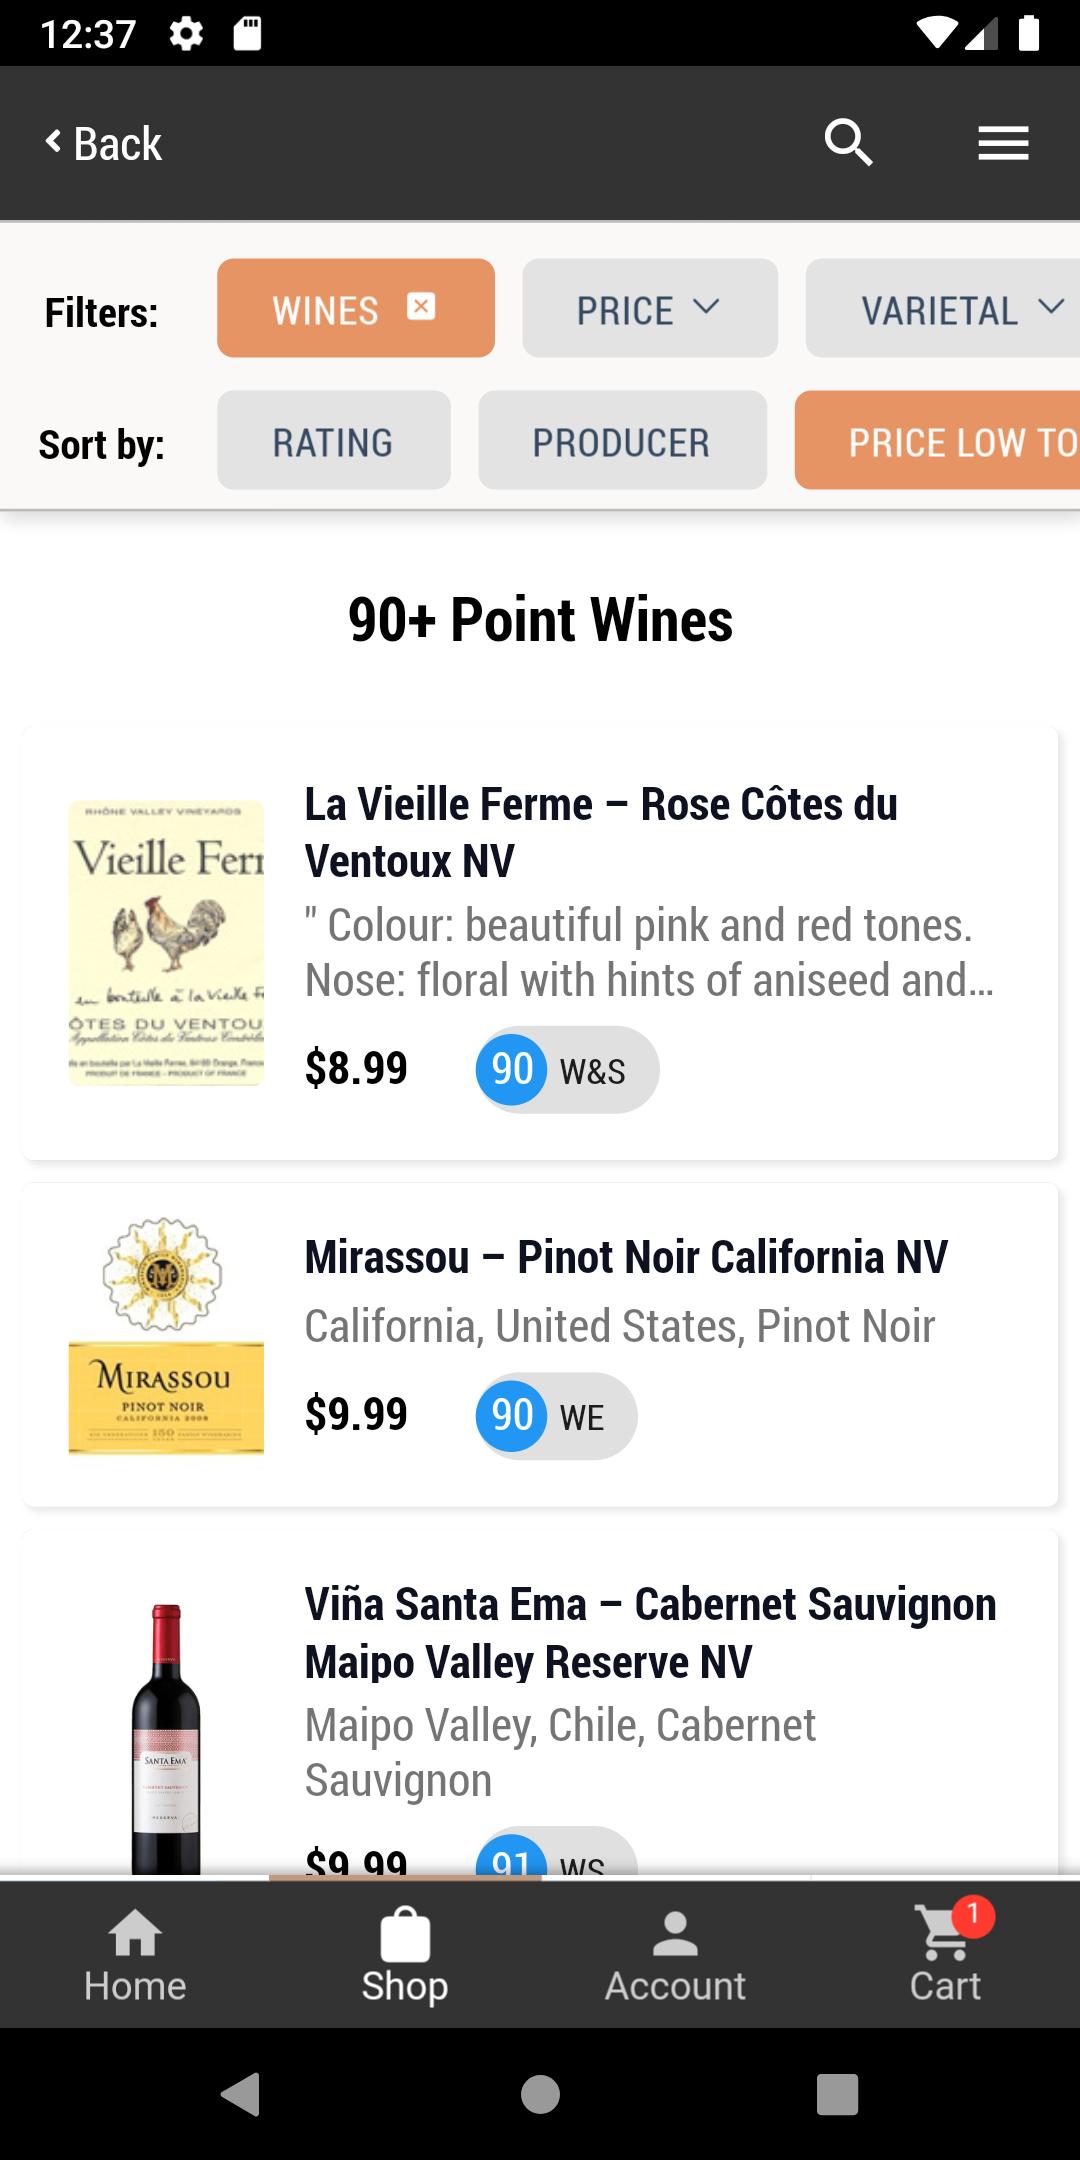Tap Android home circle button
The width and height of the screenshot is (1080, 2160).
click(540, 2094)
